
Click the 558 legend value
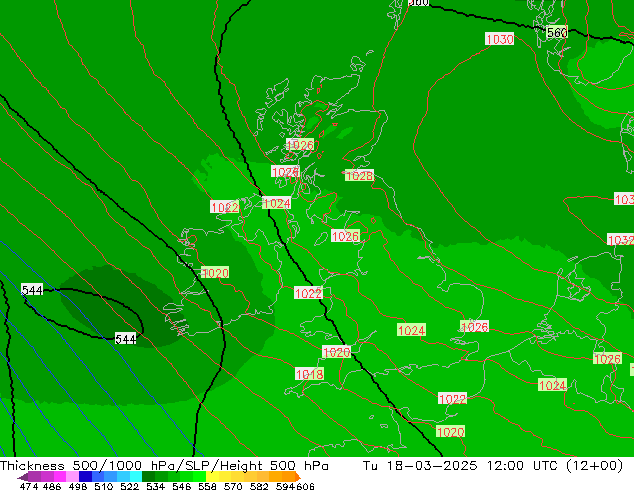point(207,486)
